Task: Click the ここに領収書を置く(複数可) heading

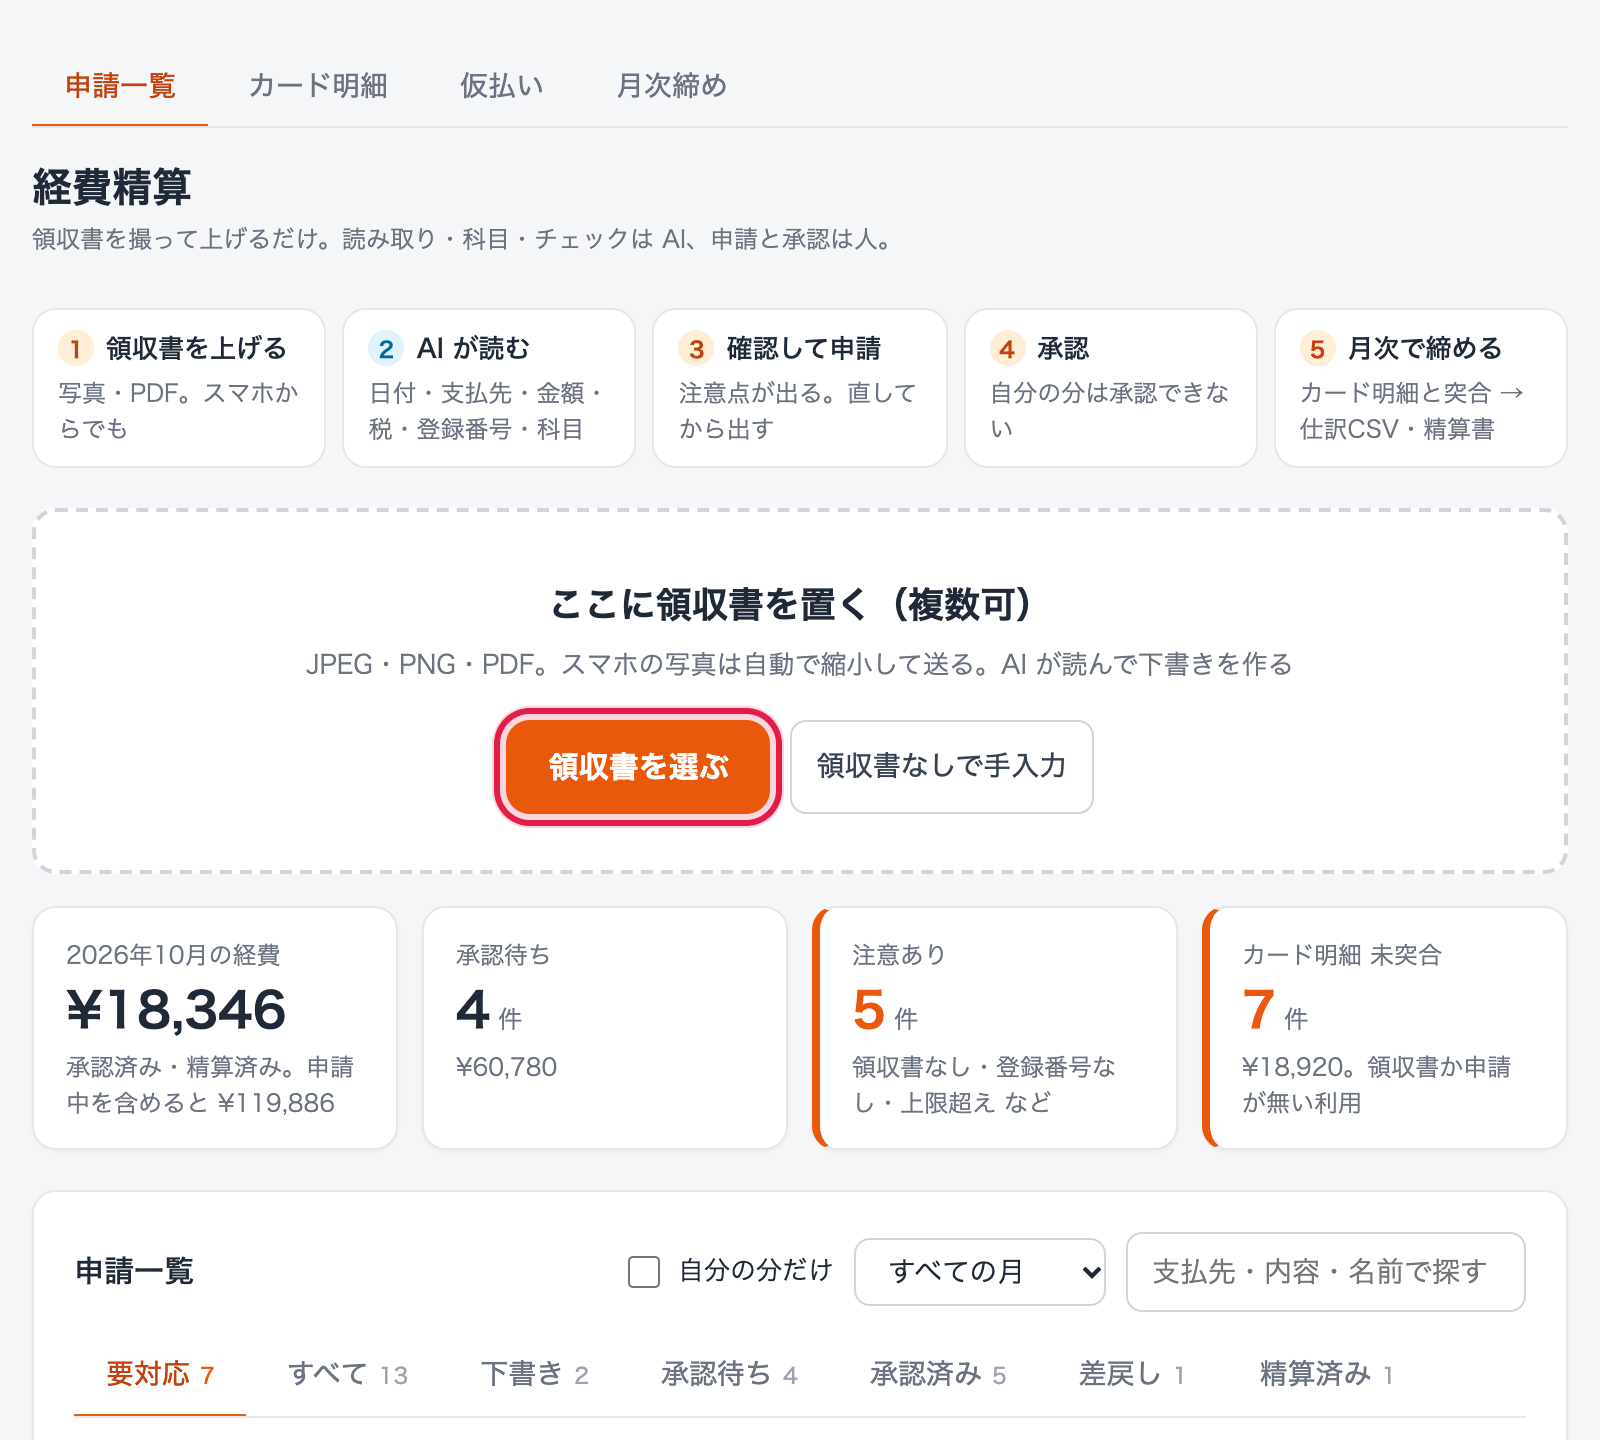Action: tap(800, 604)
